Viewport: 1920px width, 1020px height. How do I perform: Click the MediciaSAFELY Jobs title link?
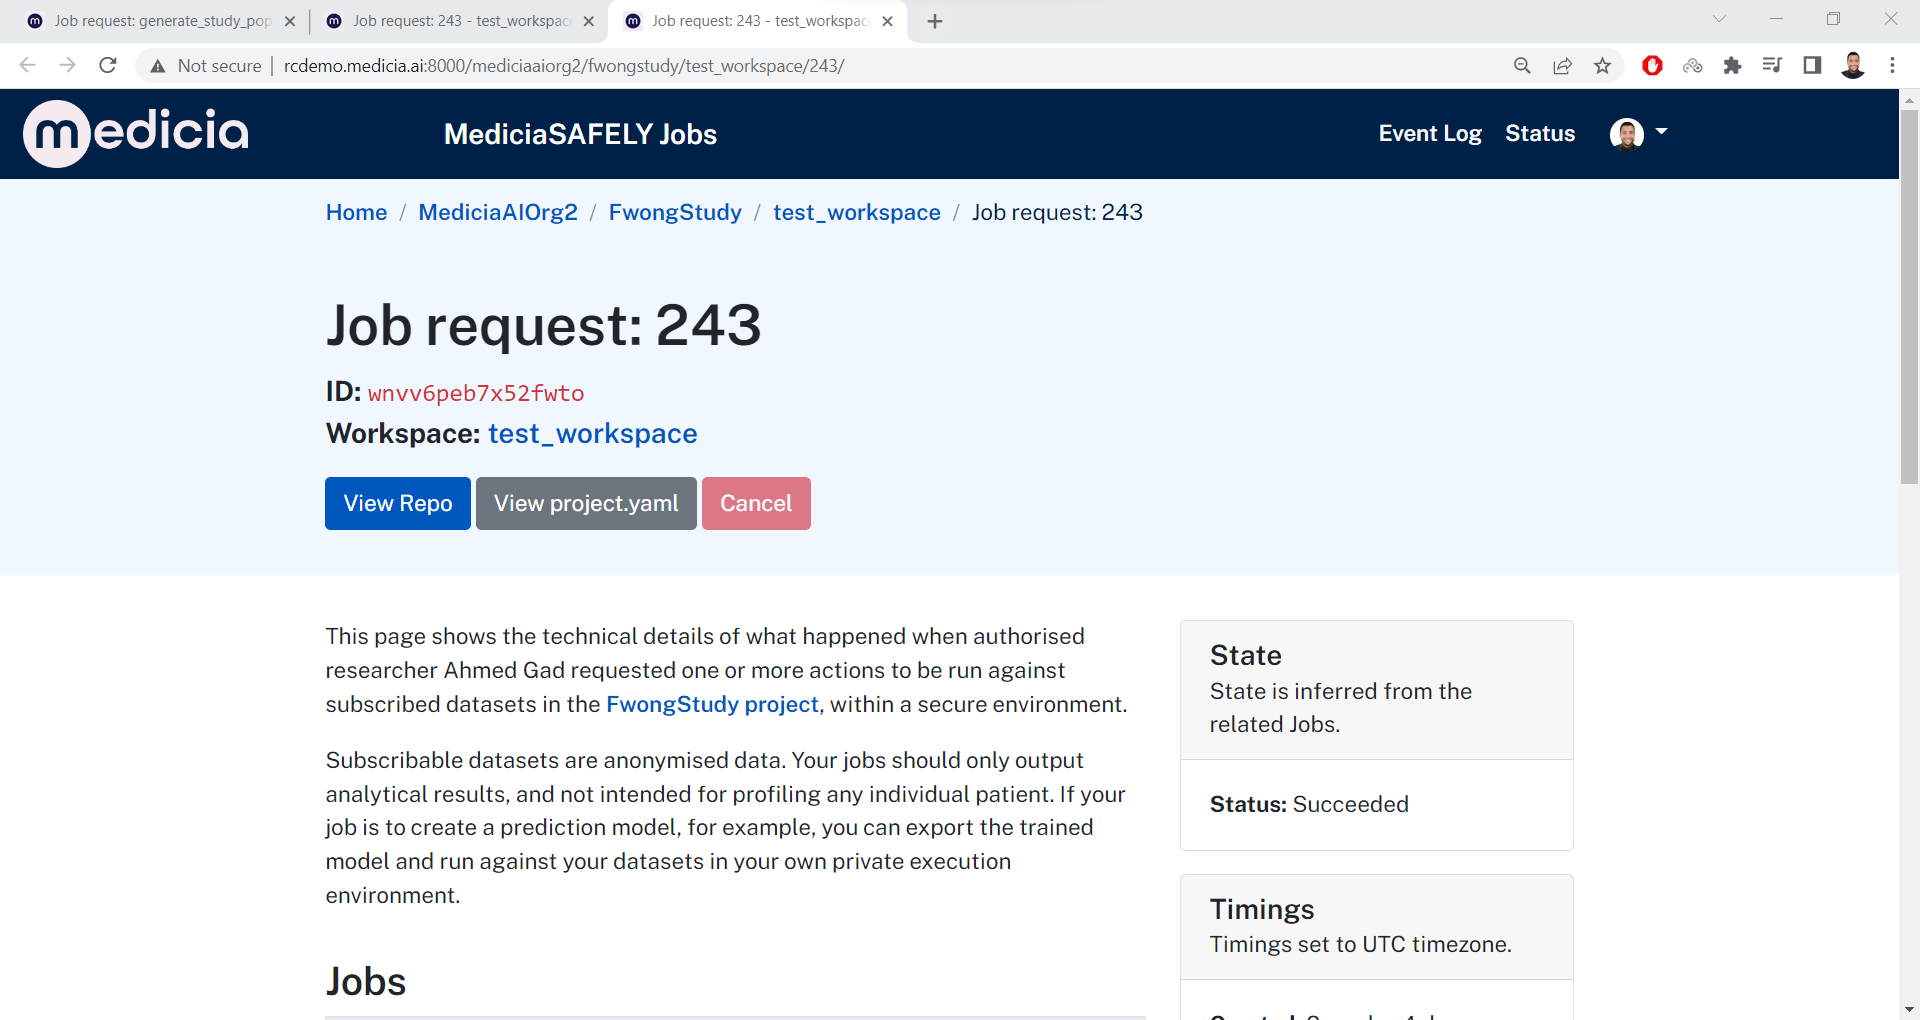[580, 134]
